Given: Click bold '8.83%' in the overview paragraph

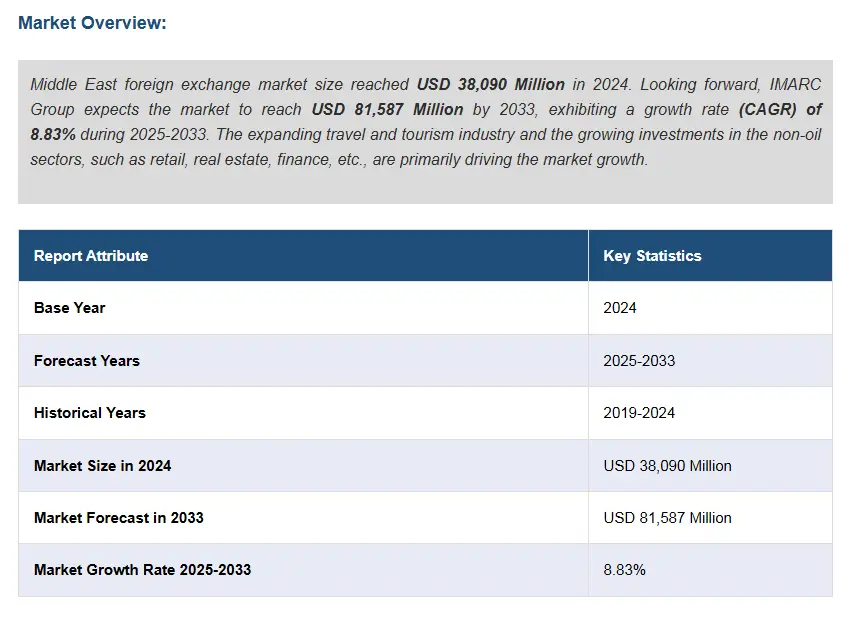Looking at the screenshot, I should pos(53,135).
